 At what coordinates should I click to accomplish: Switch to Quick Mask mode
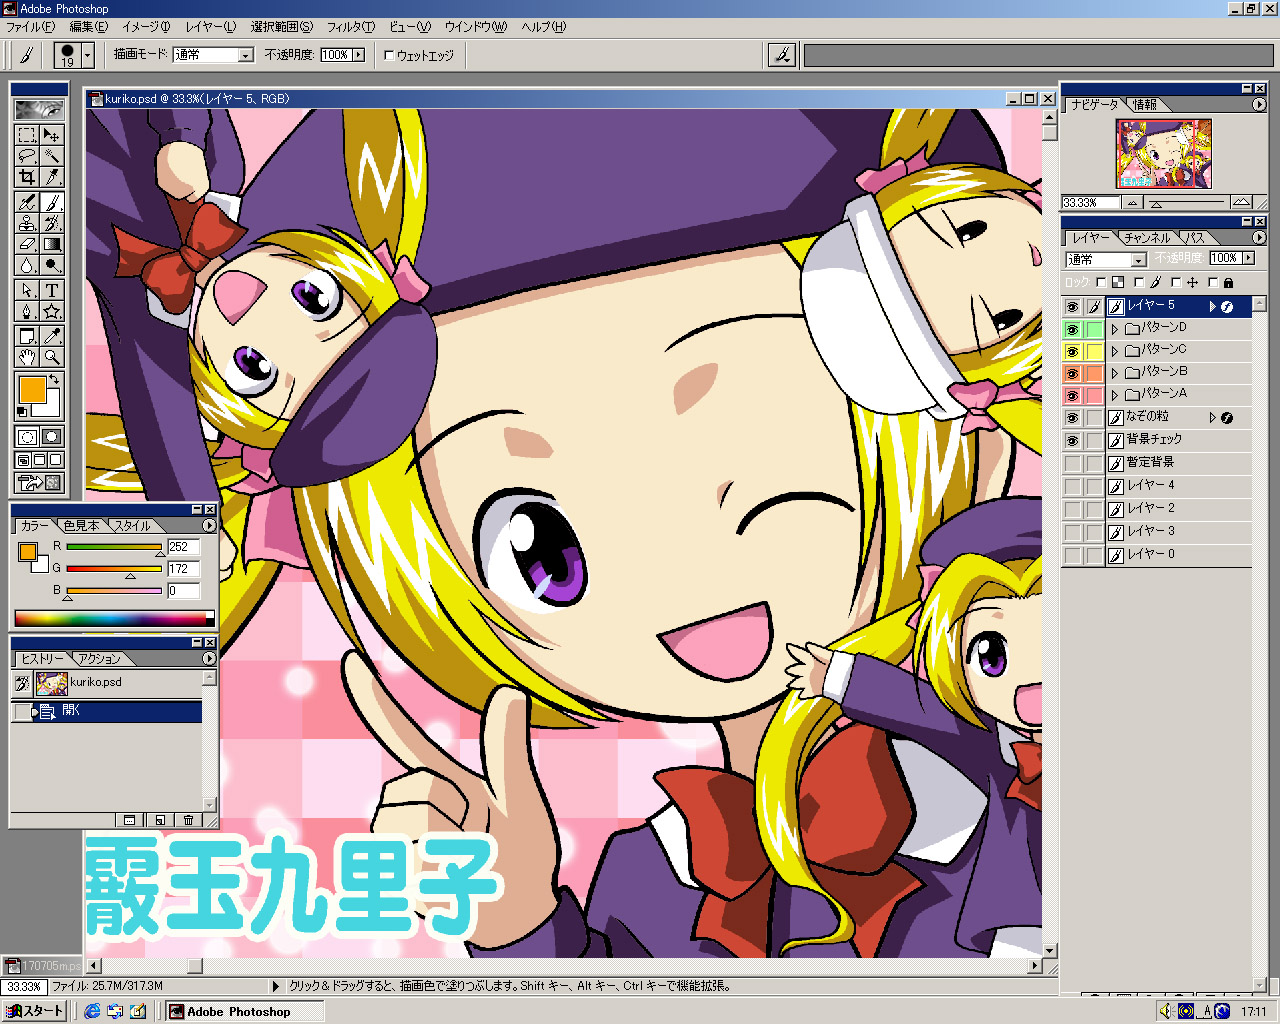[52, 437]
